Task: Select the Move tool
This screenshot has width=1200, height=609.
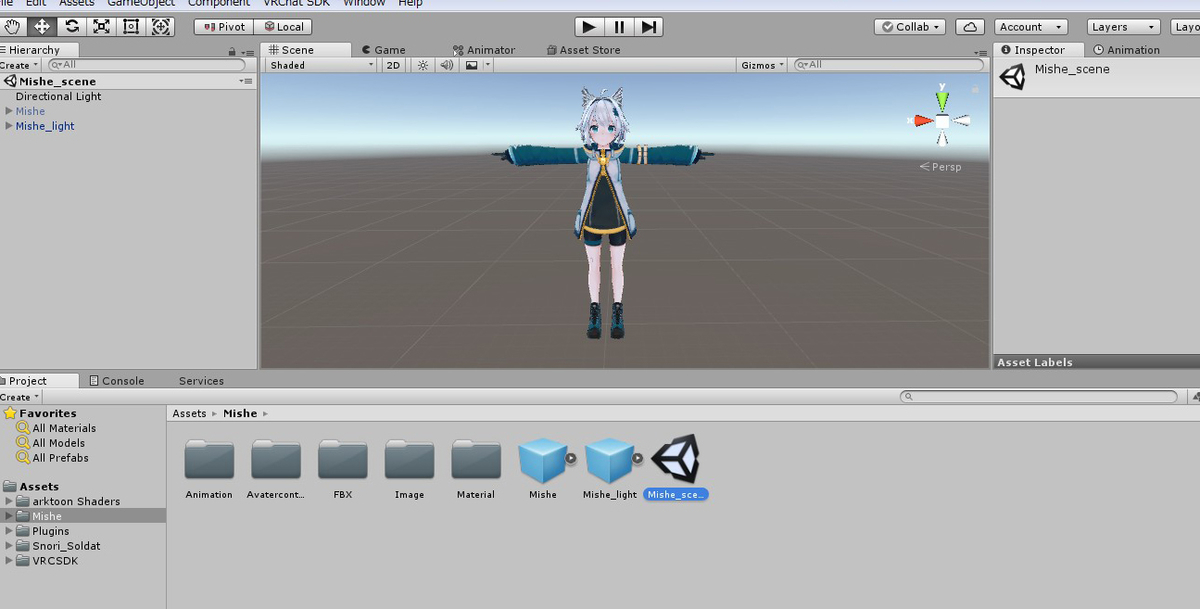Action: pos(41,26)
